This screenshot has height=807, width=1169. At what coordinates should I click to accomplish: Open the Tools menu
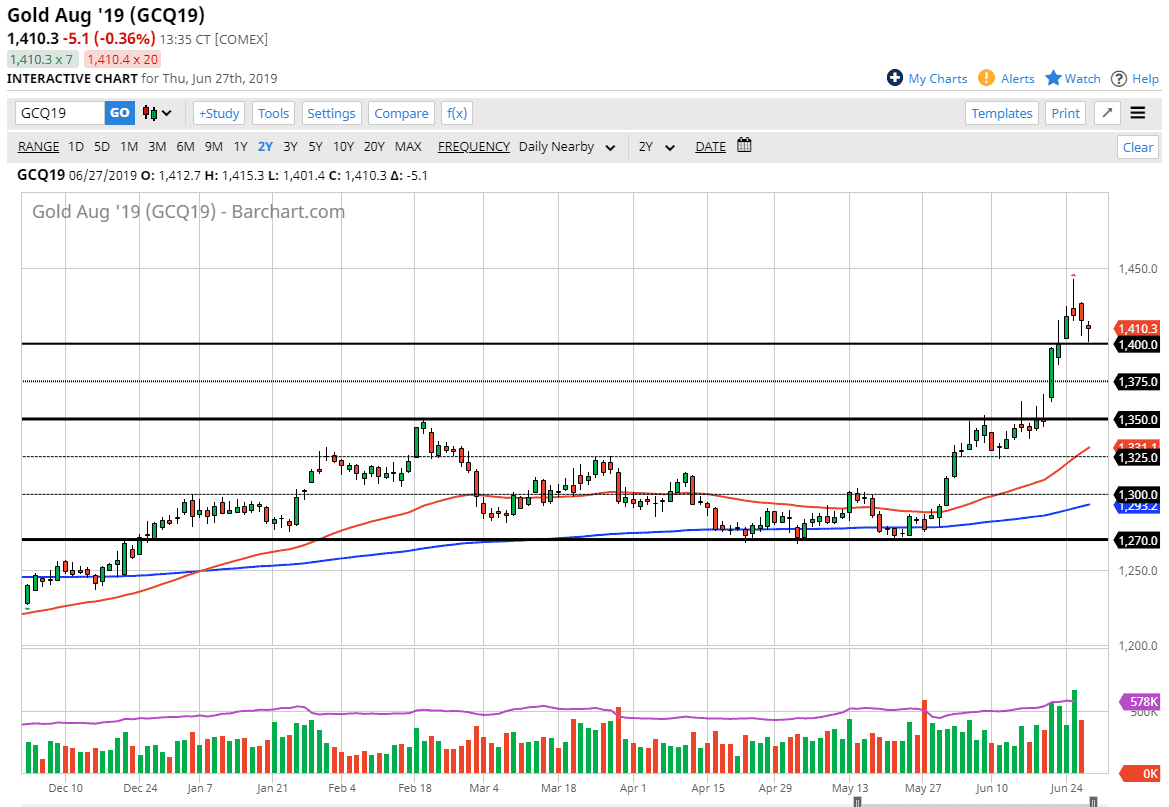click(273, 113)
